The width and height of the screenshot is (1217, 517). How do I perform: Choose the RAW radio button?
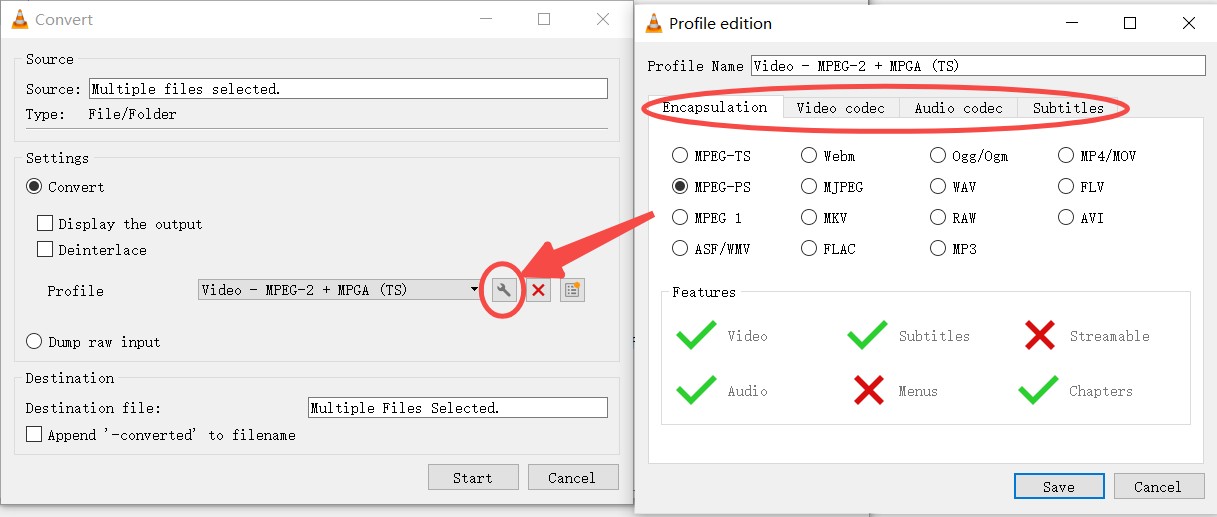point(938,218)
